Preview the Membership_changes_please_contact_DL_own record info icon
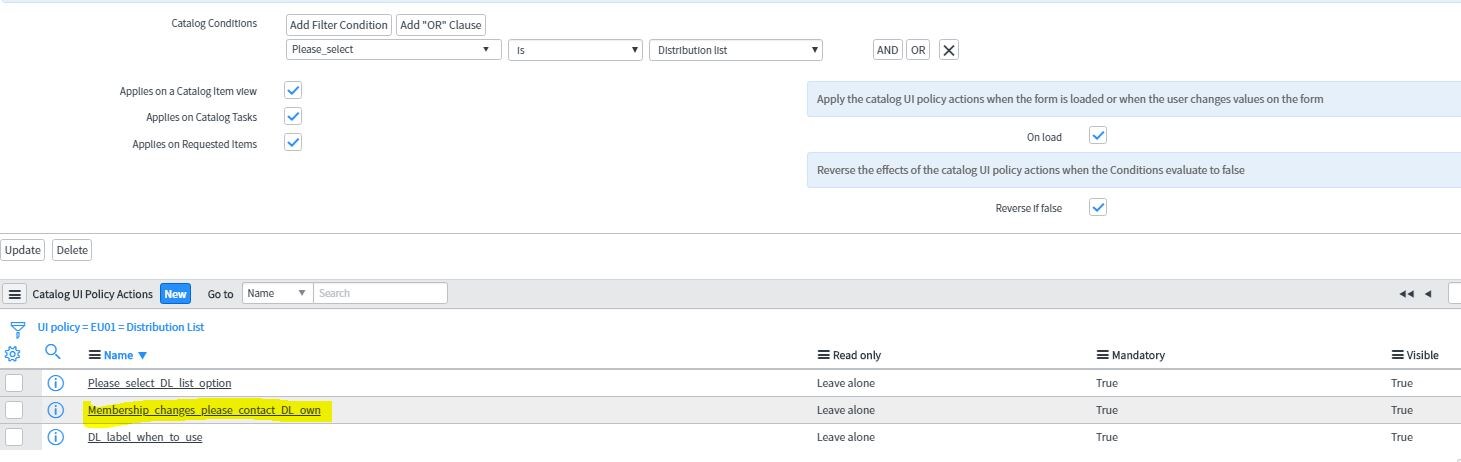The width and height of the screenshot is (1461, 462). coord(56,410)
